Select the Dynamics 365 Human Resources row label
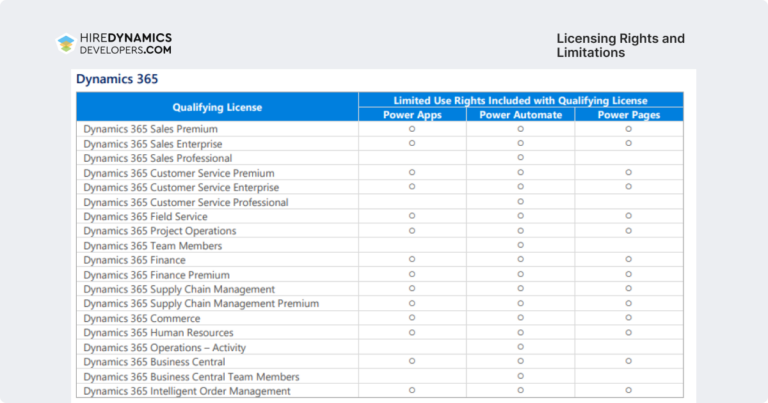The image size is (768, 403). coord(158,332)
